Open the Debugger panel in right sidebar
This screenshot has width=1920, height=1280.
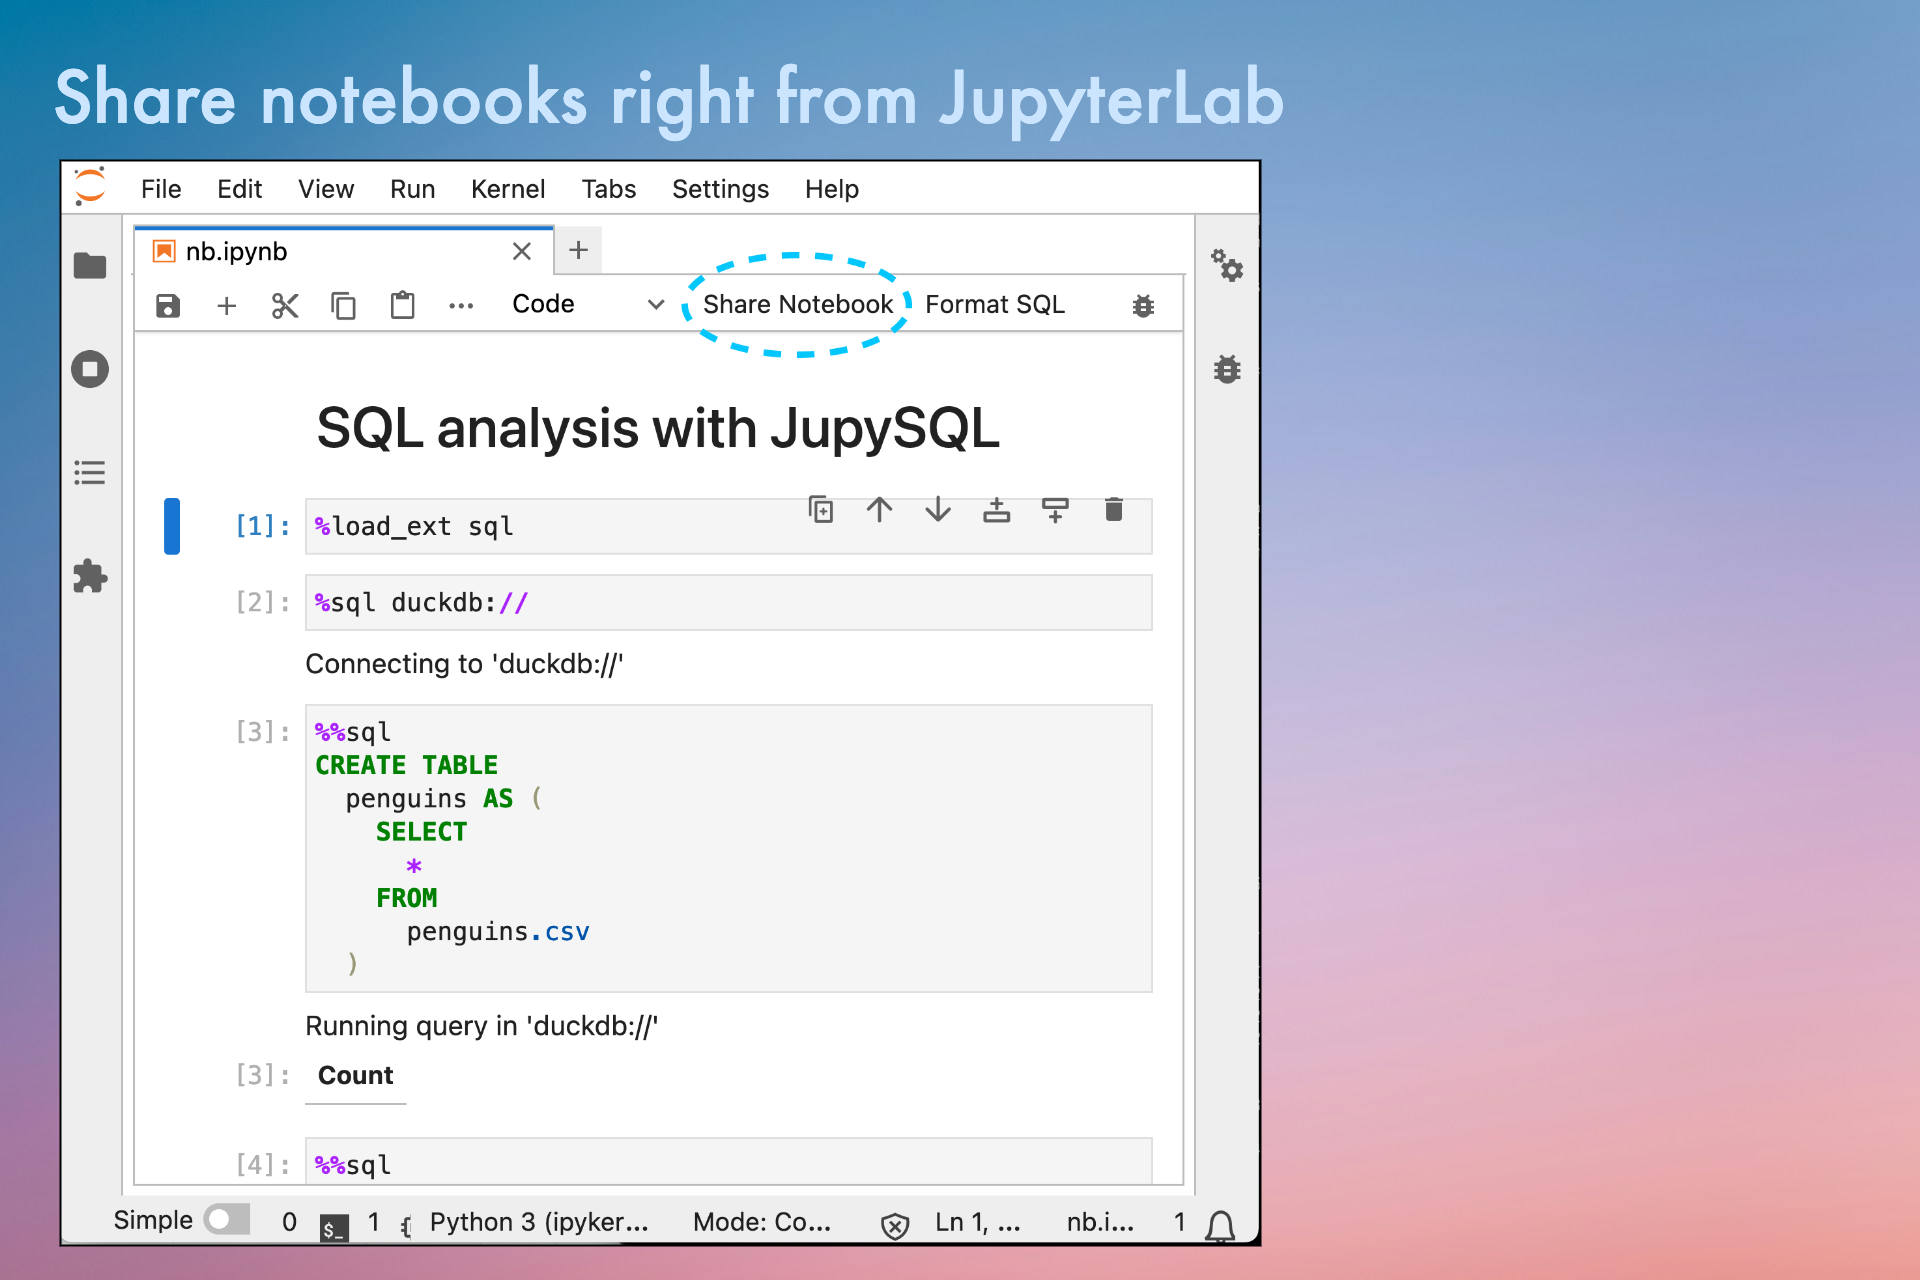pyautogui.click(x=1227, y=369)
